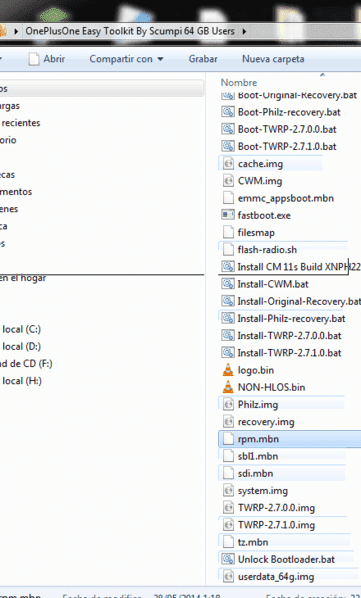This screenshot has width=361, height=598.
Task: Select the 'mentos' library item
Action: (x=16, y=191)
